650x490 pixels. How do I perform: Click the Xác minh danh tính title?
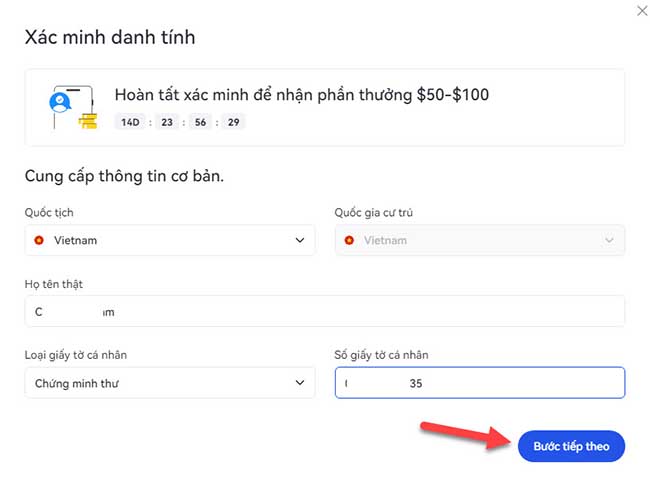click(110, 38)
